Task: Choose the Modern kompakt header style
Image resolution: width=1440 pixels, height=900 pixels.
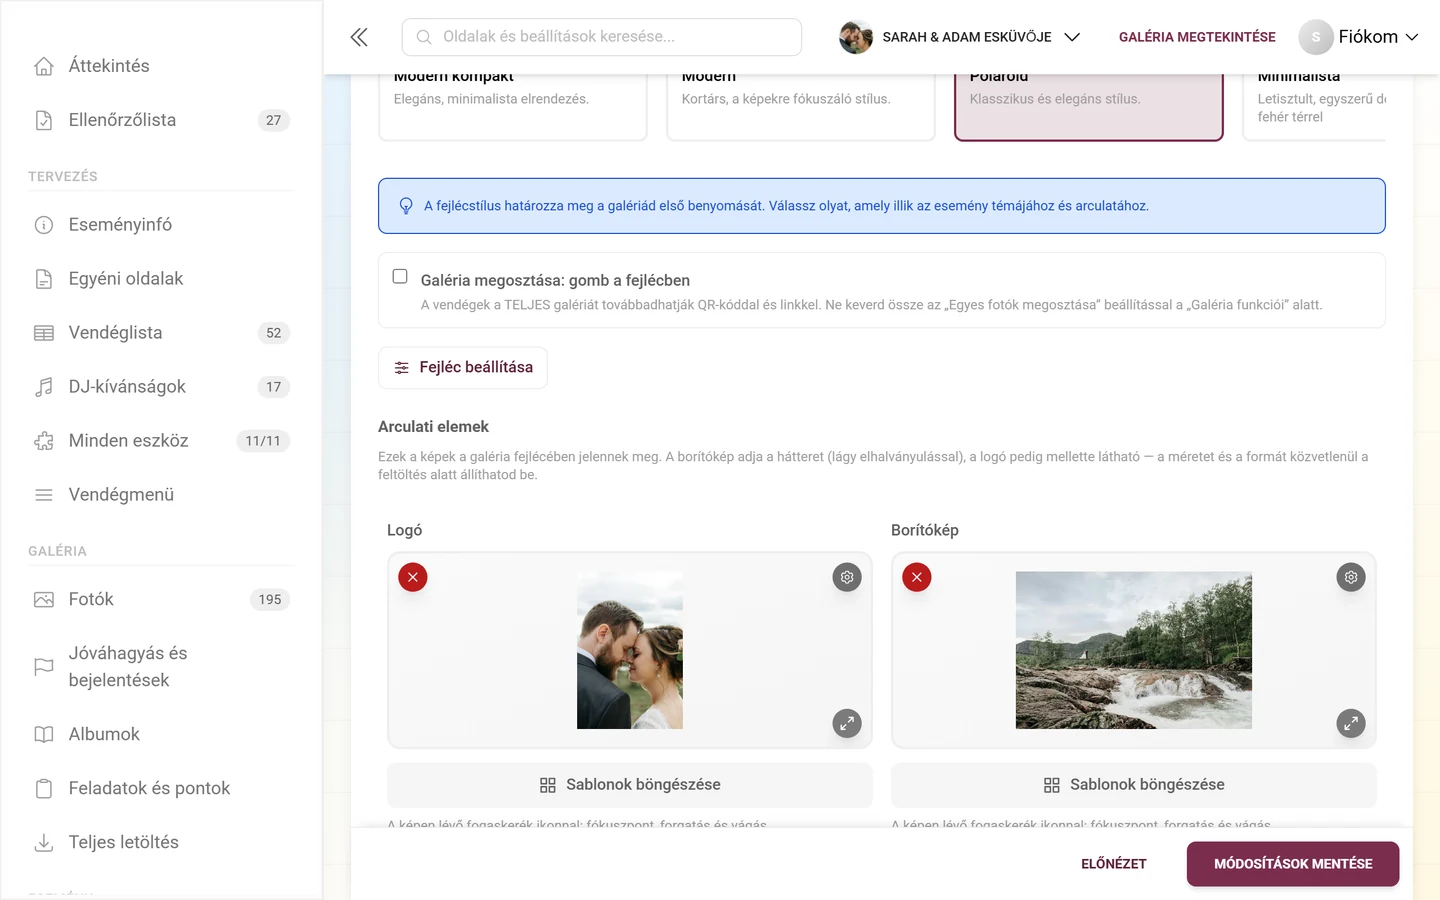Action: coord(513,106)
